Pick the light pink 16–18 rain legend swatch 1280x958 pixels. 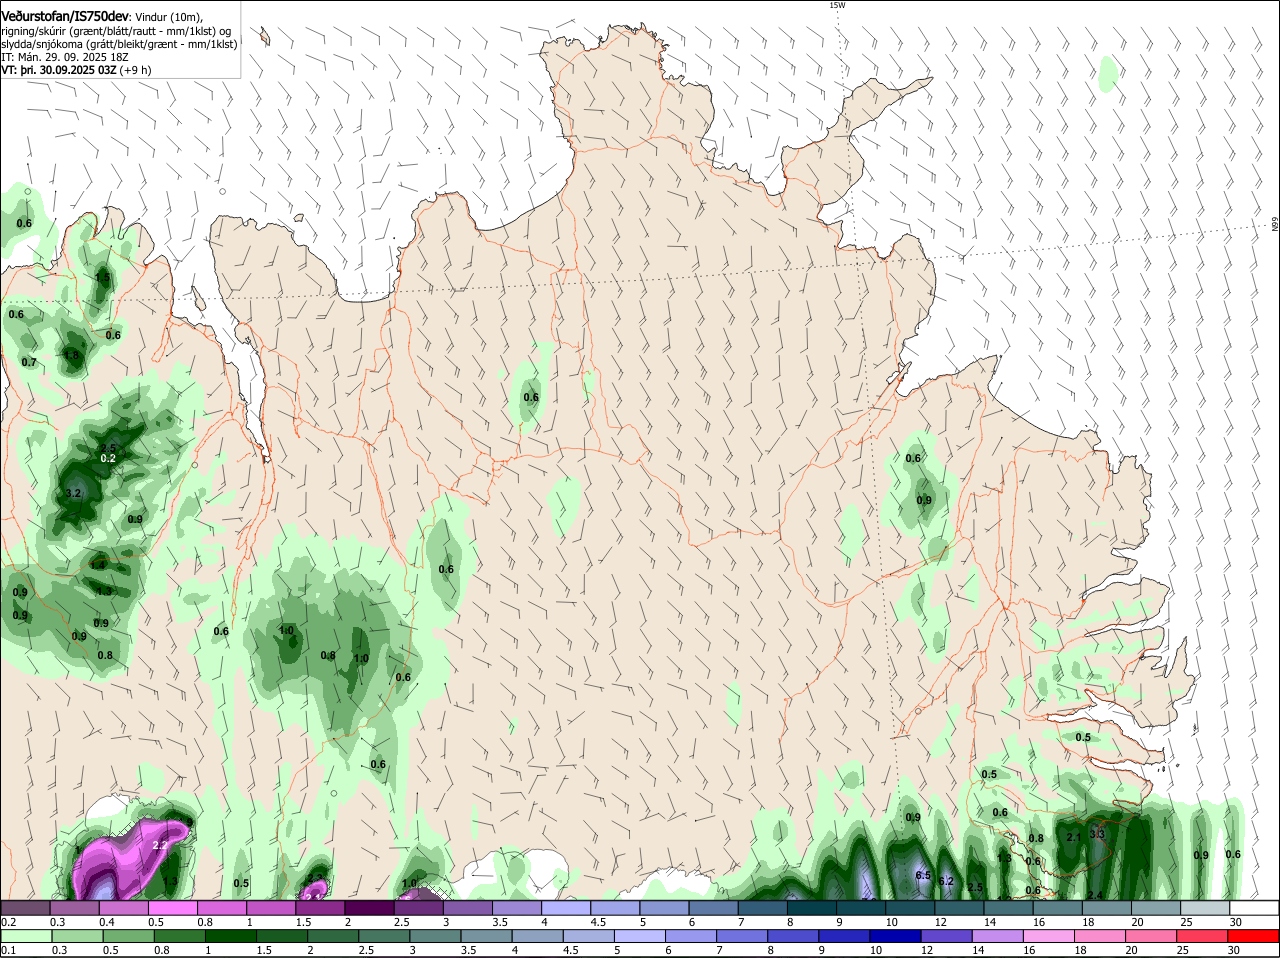pos(1048,936)
